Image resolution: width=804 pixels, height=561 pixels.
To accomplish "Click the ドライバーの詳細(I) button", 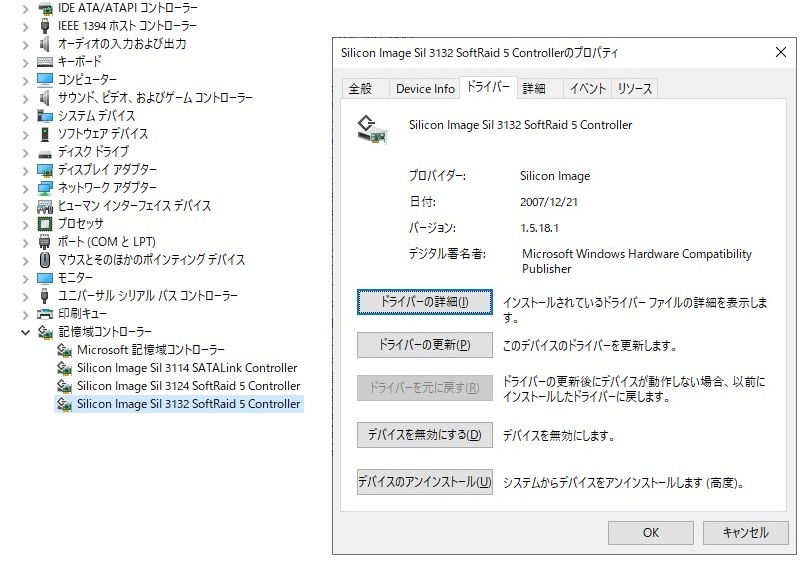I will coord(425,302).
